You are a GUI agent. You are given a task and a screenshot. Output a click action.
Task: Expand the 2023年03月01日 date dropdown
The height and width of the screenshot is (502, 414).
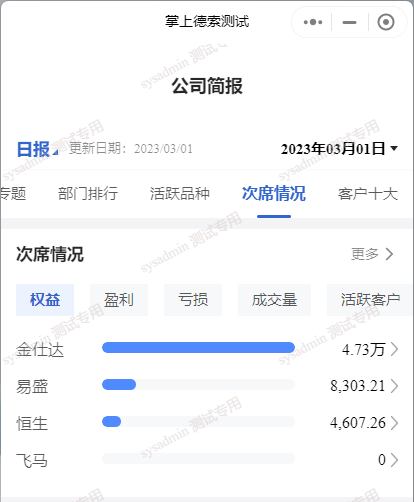point(339,149)
